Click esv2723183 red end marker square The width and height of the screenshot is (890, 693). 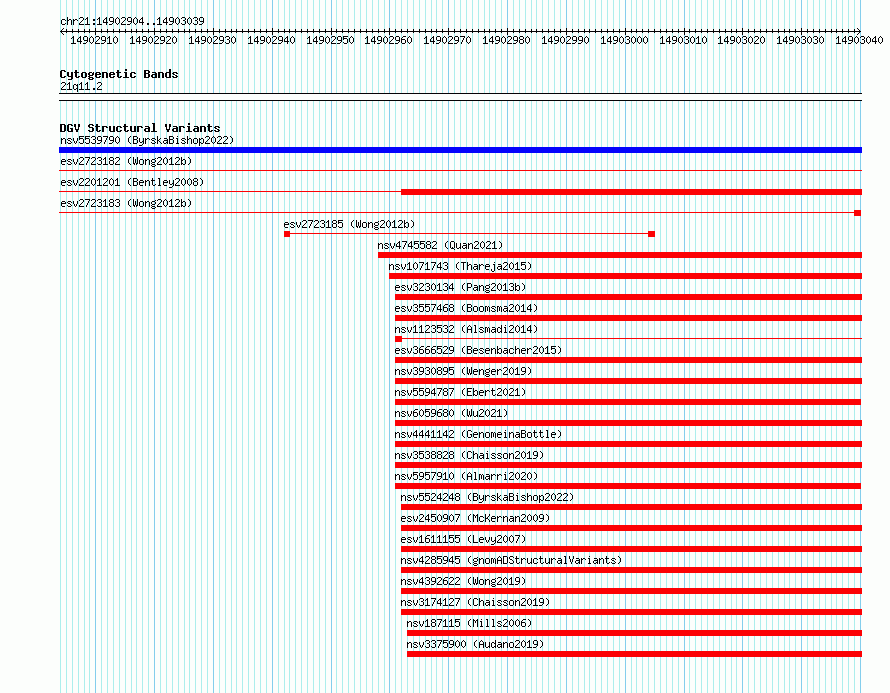(858, 213)
